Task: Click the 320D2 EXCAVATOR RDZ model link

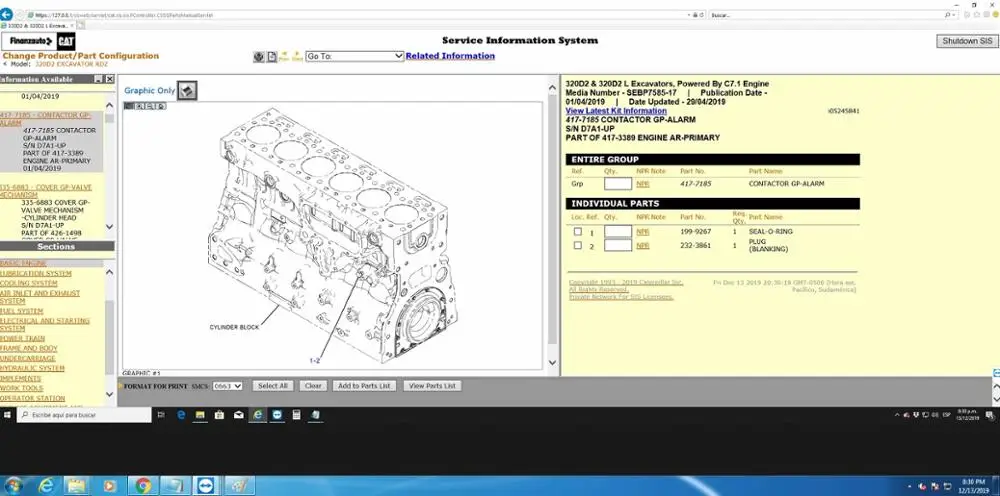Action: point(71,64)
